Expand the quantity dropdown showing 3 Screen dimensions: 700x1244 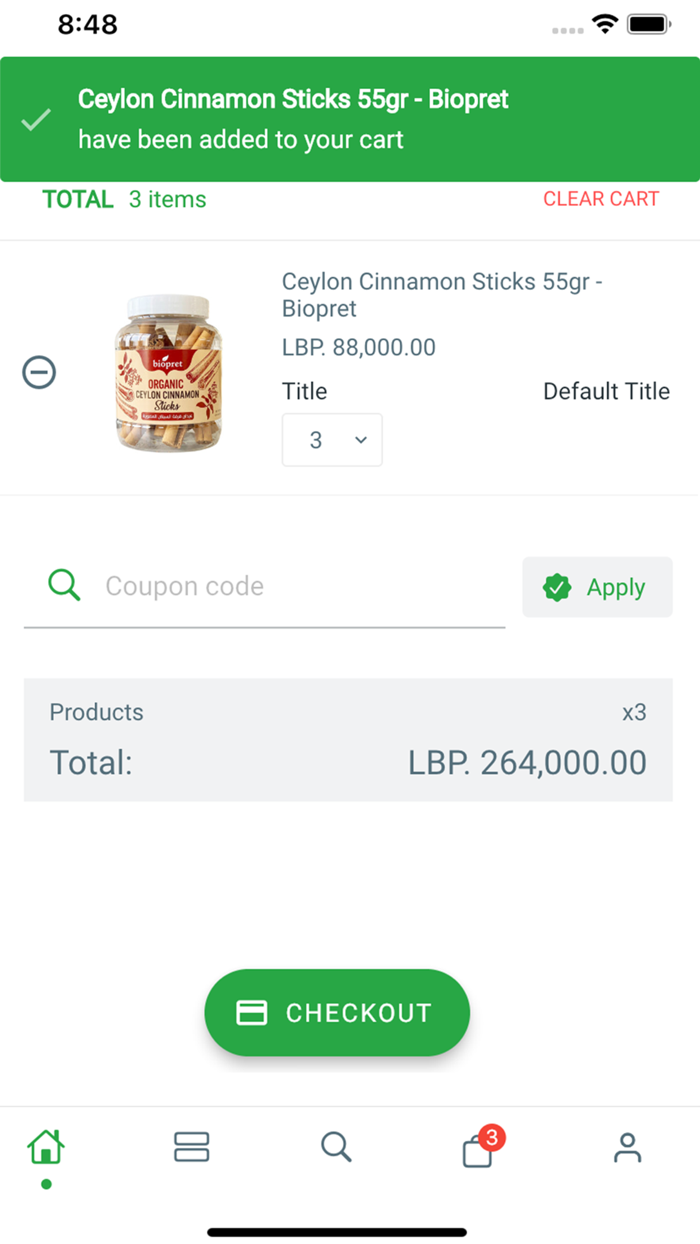click(332, 440)
